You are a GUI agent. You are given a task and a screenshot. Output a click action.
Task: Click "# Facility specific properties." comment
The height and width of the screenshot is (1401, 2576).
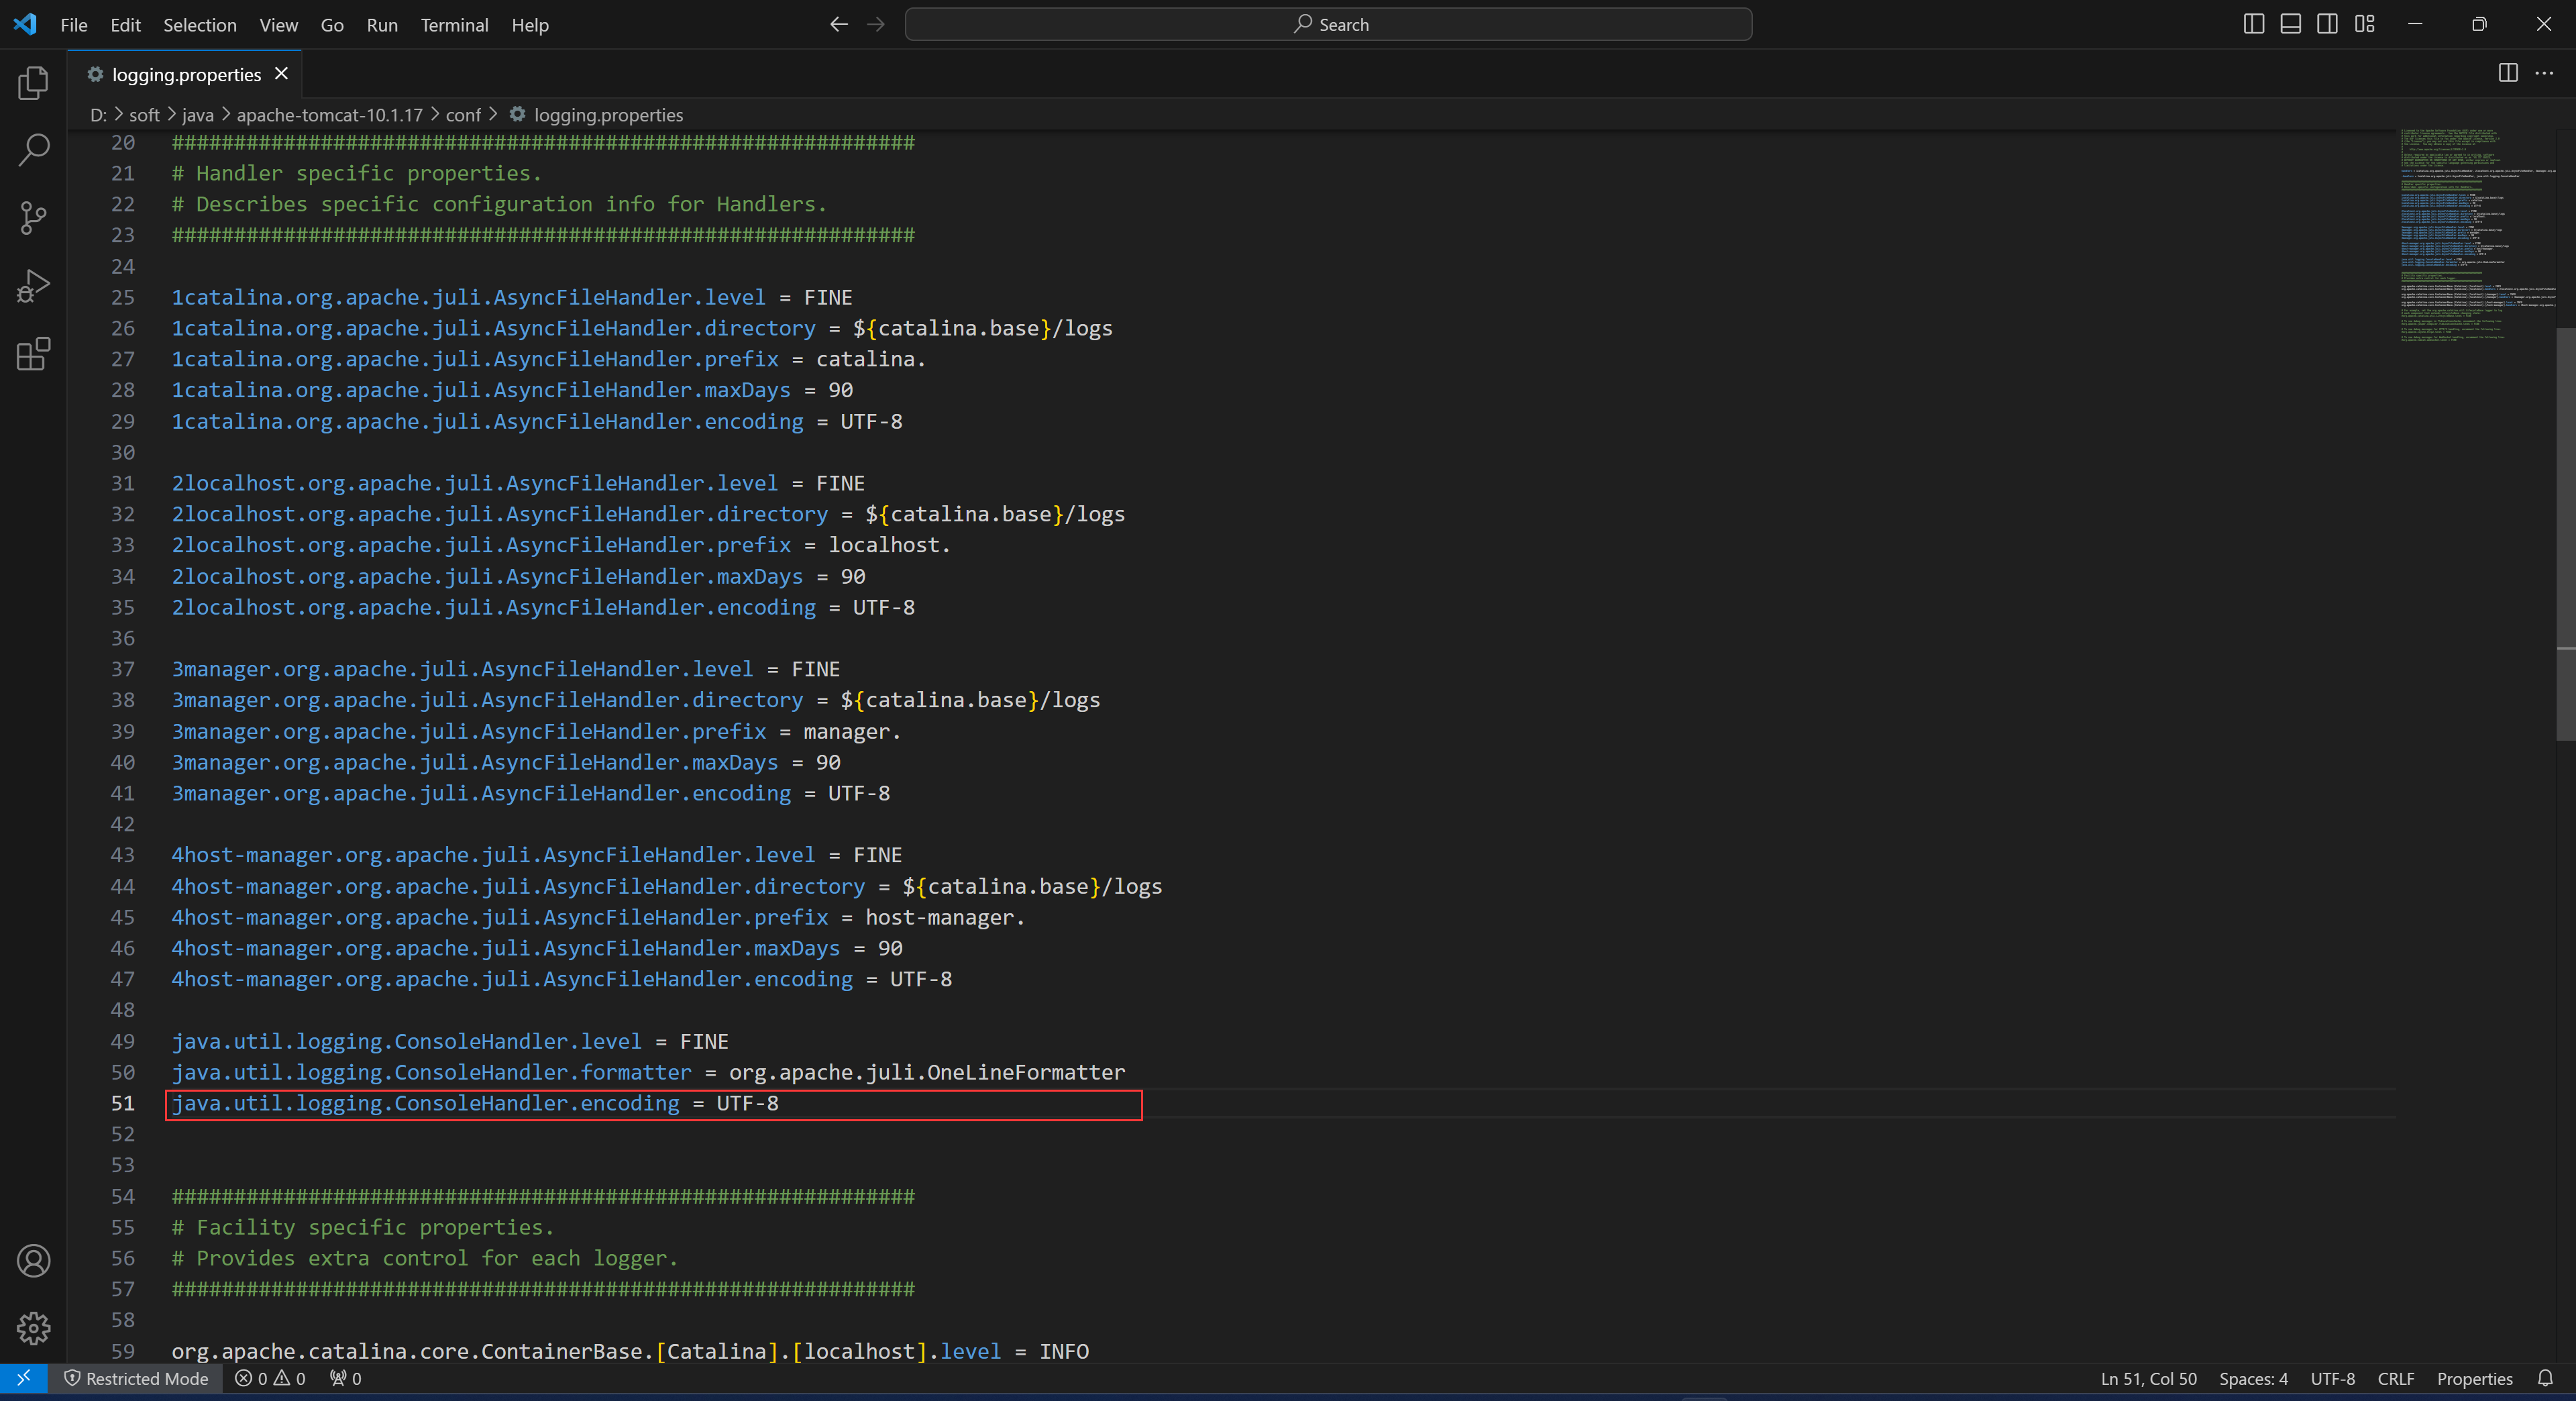[363, 1227]
